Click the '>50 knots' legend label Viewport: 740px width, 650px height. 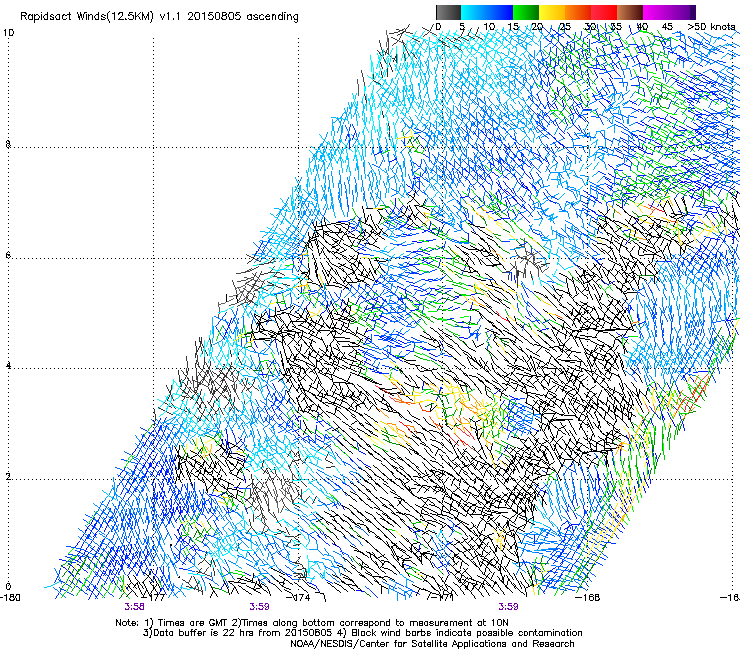[x=711, y=27]
